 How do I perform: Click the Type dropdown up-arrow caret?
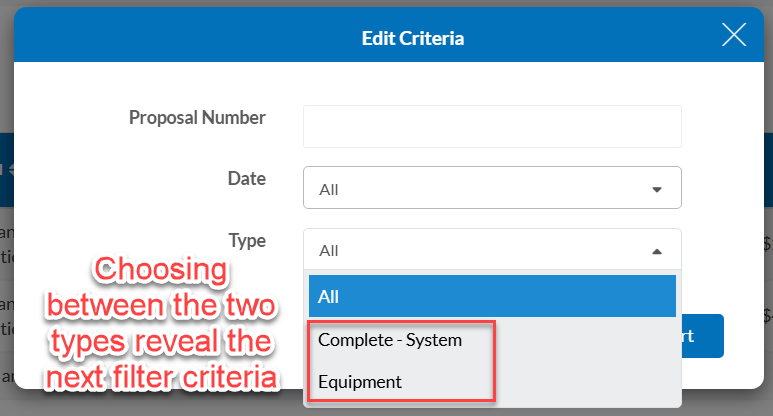point(657,251)
